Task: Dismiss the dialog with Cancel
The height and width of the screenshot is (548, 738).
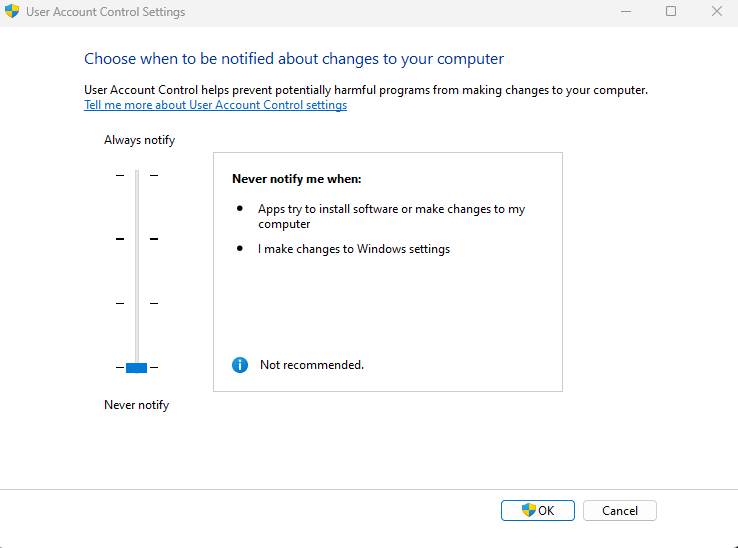Action: (x=619, y=510)
